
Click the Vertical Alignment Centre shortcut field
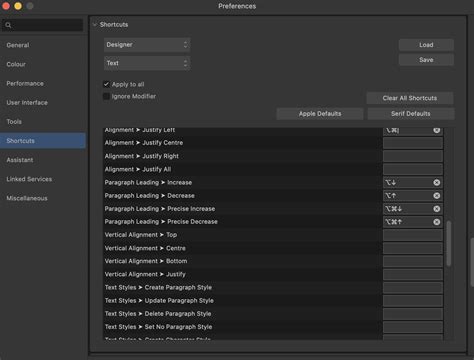coord(413,248)
